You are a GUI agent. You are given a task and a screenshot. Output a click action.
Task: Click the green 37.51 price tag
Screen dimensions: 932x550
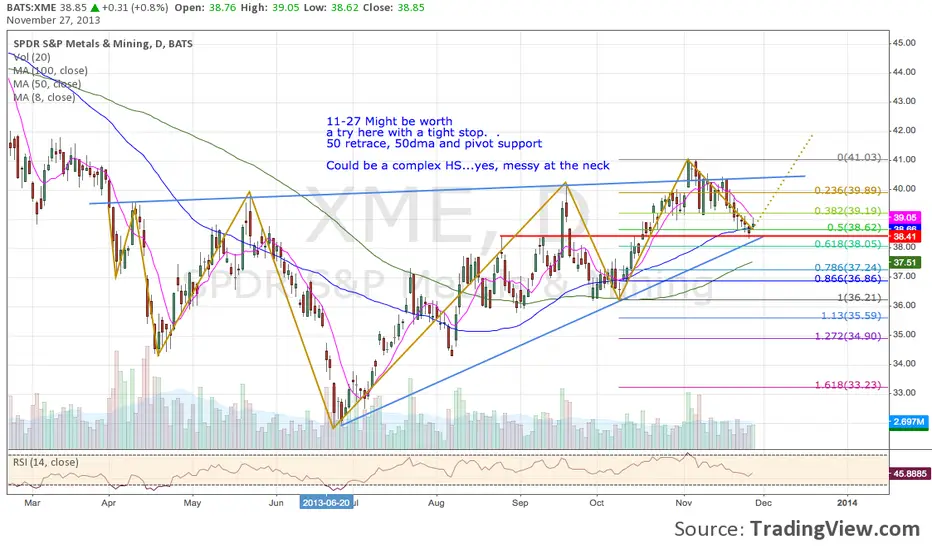click(905, 262)
